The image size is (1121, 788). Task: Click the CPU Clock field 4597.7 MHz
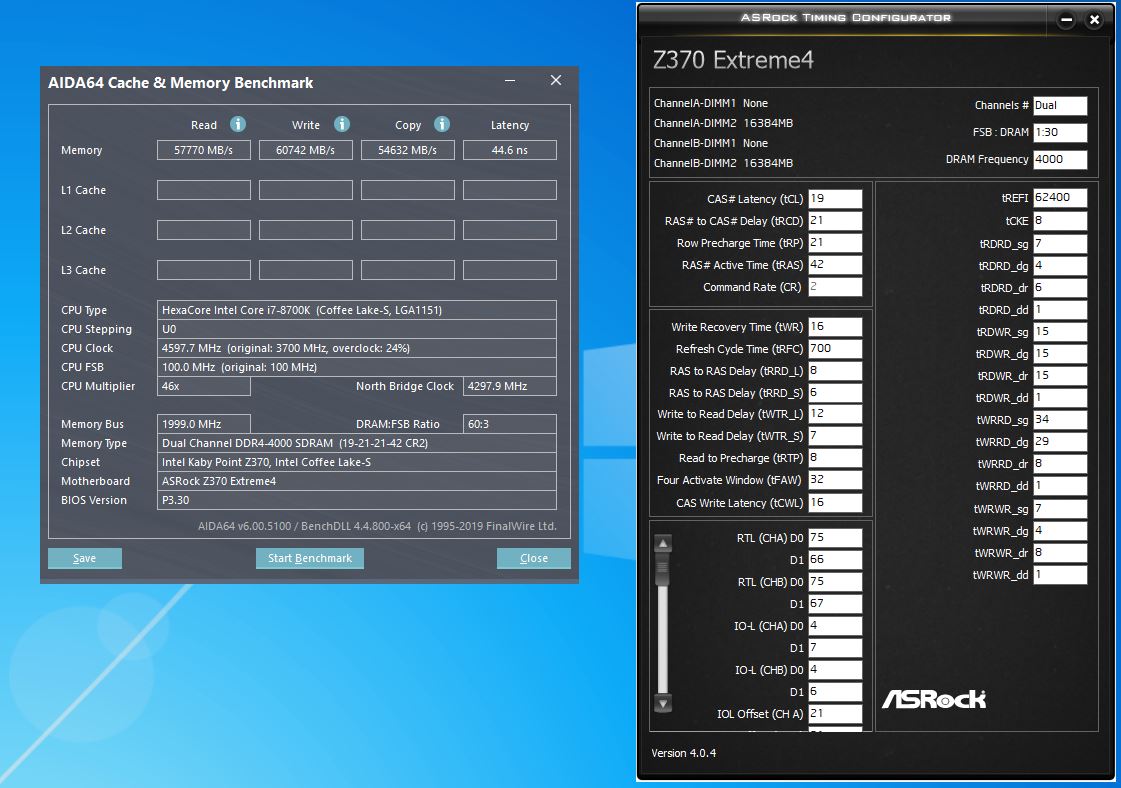[x=356, y=348]
